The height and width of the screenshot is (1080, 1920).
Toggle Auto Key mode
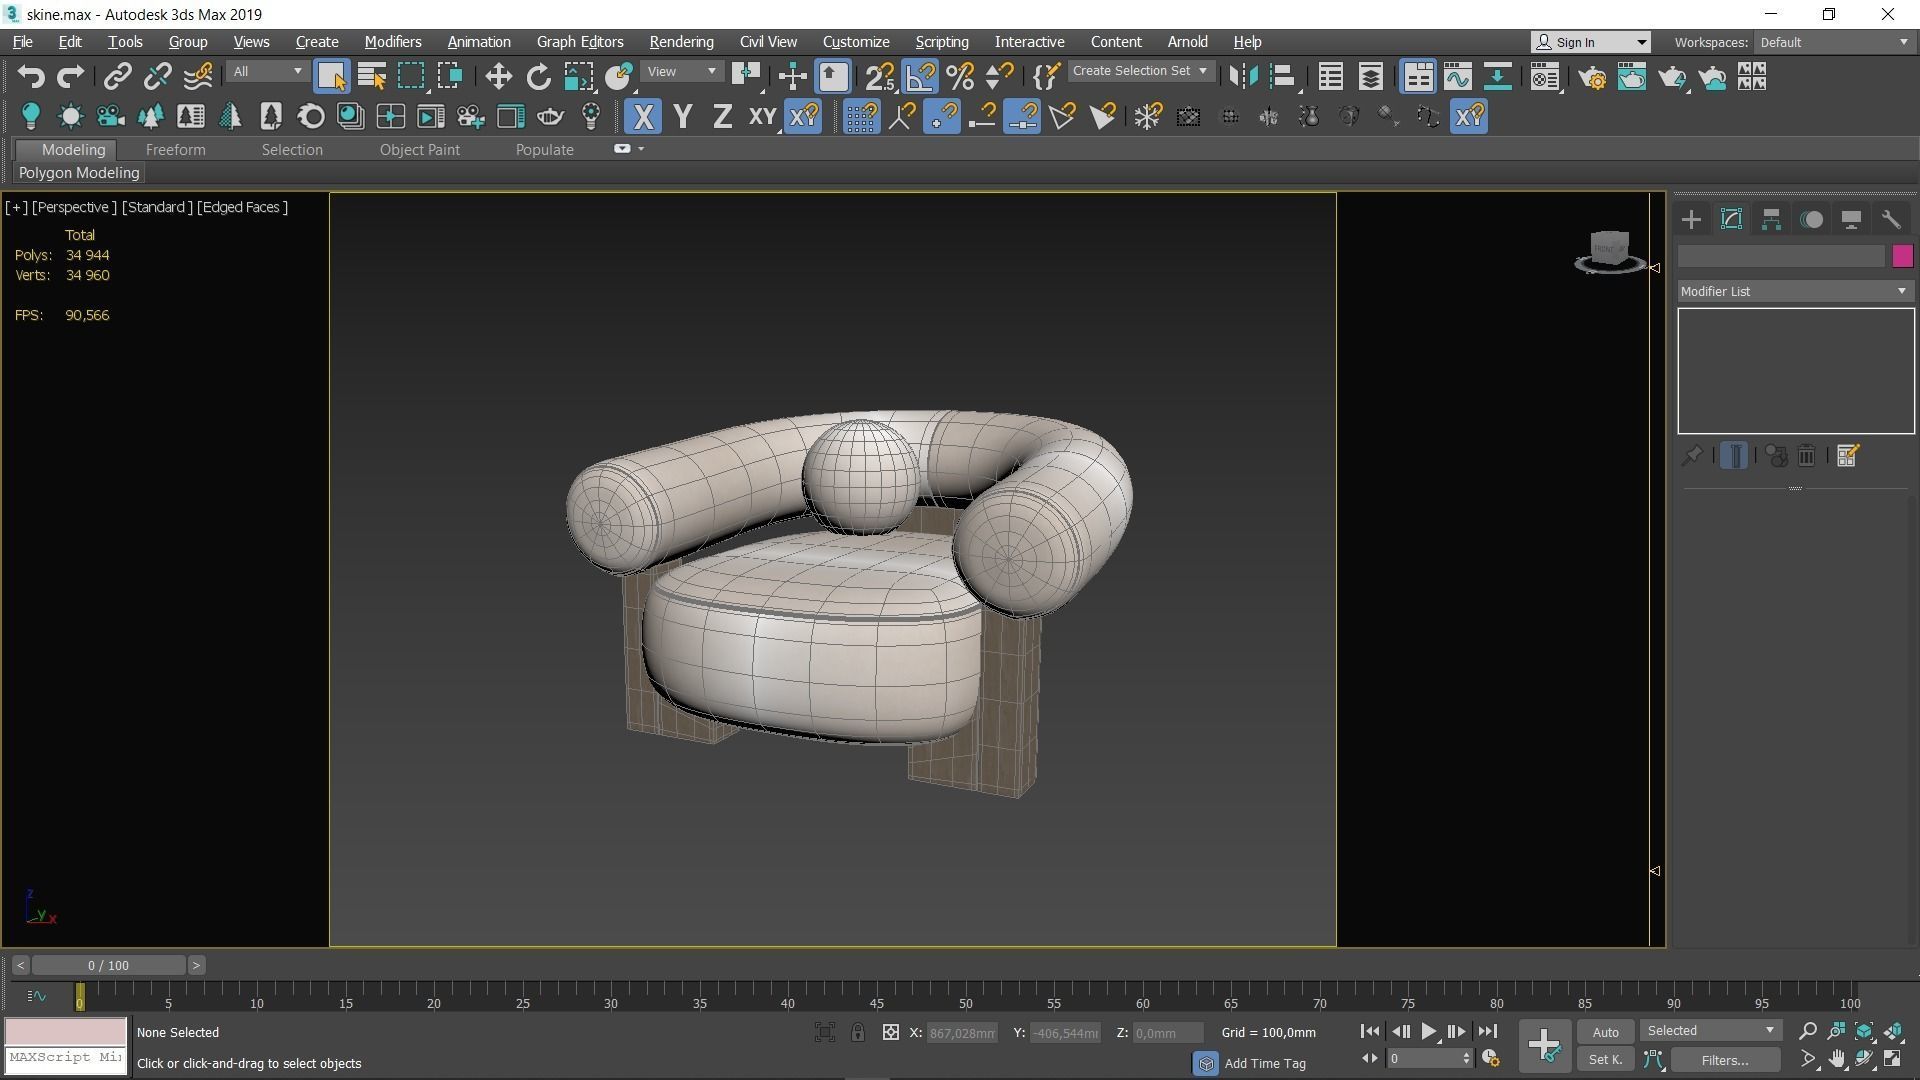click(x=1606, y=1032)
